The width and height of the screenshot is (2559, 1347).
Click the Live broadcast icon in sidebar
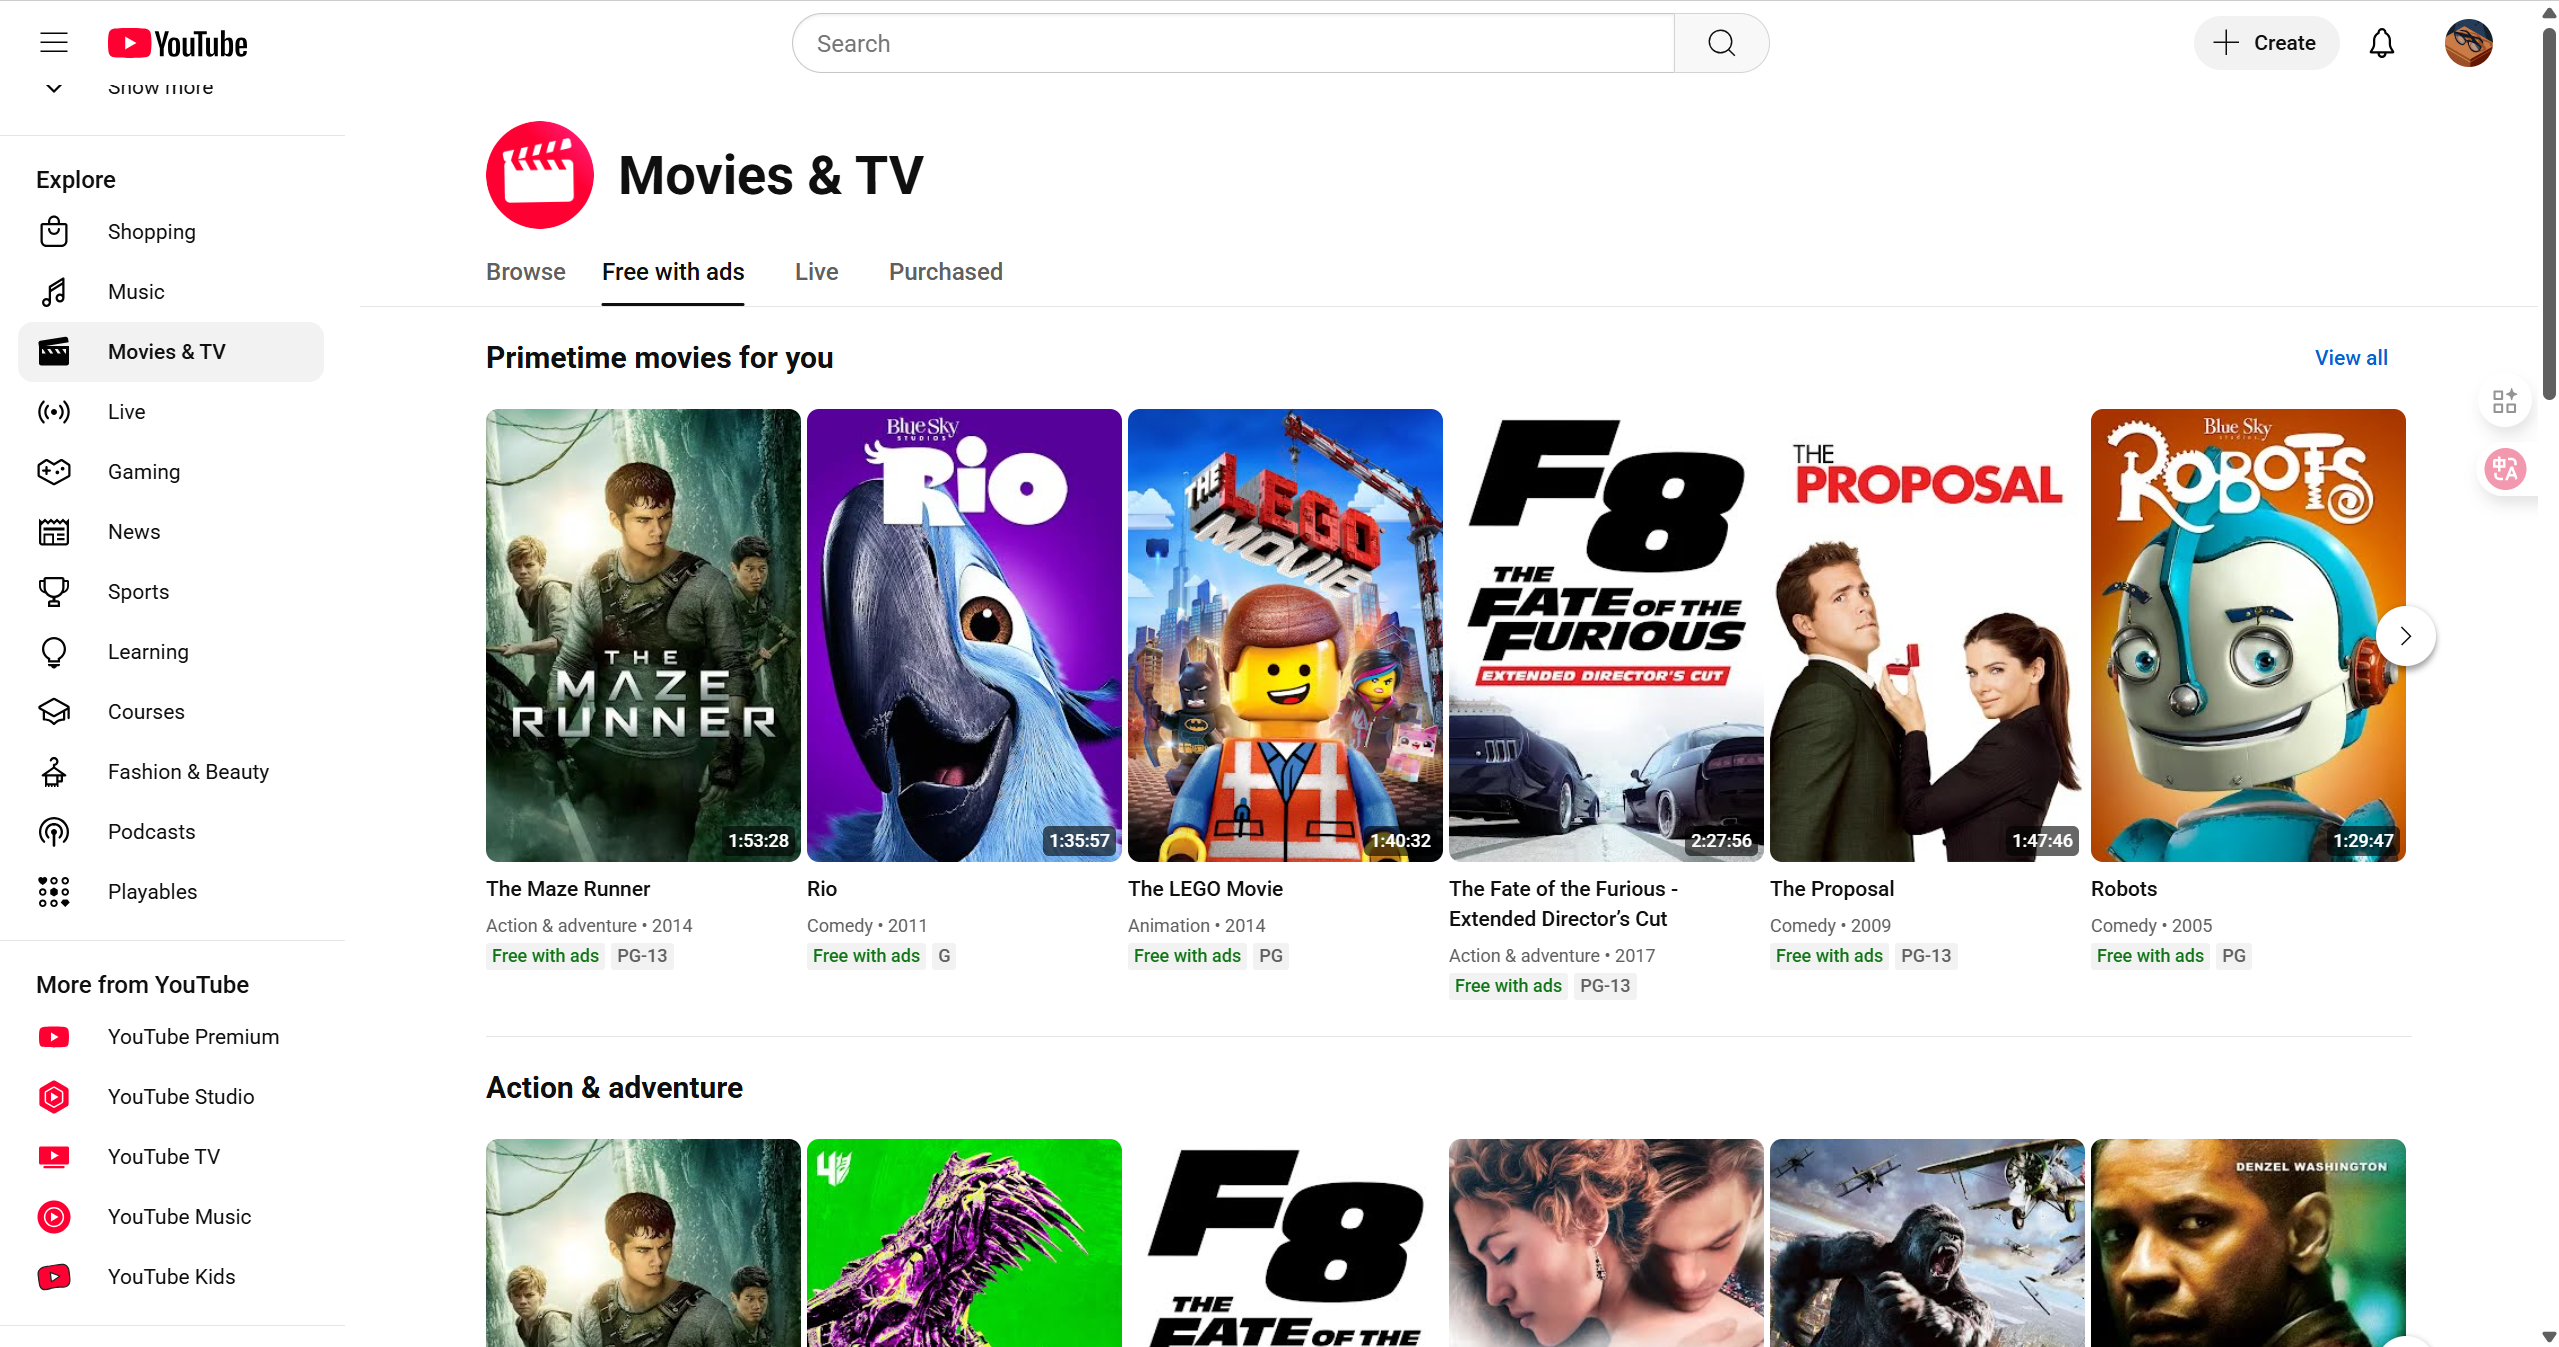pos(54,412)
